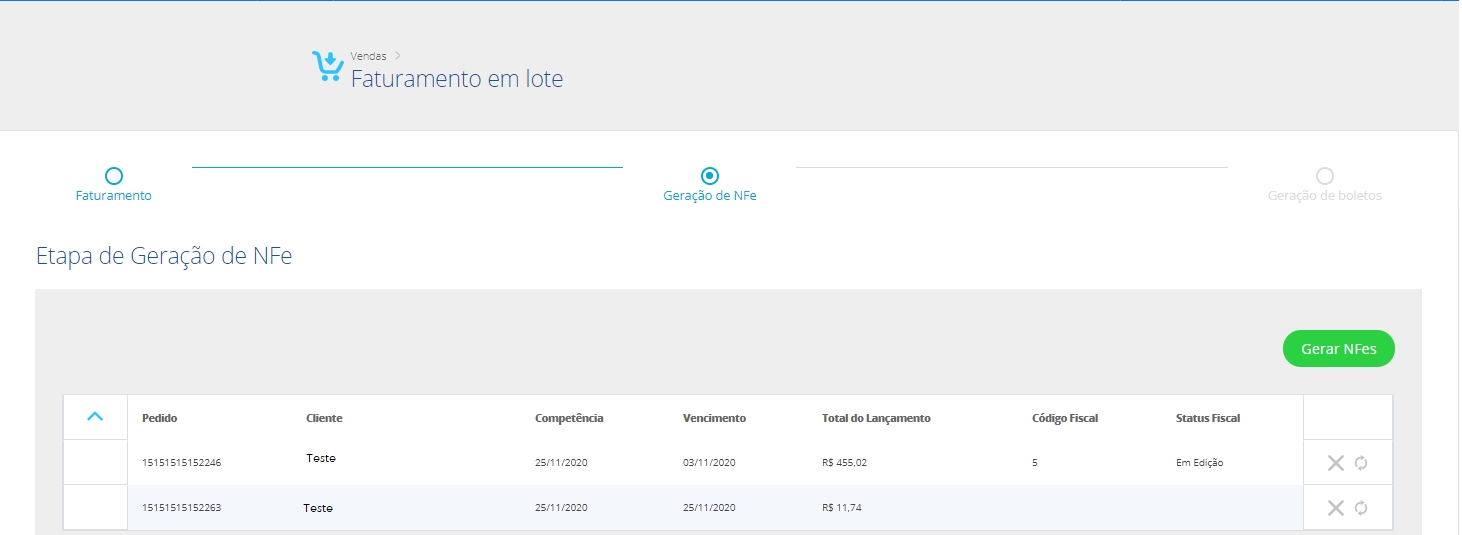Collapse the table using the up chevron
The width and height of the screenshot is (1462, 535).
point(95,417)
